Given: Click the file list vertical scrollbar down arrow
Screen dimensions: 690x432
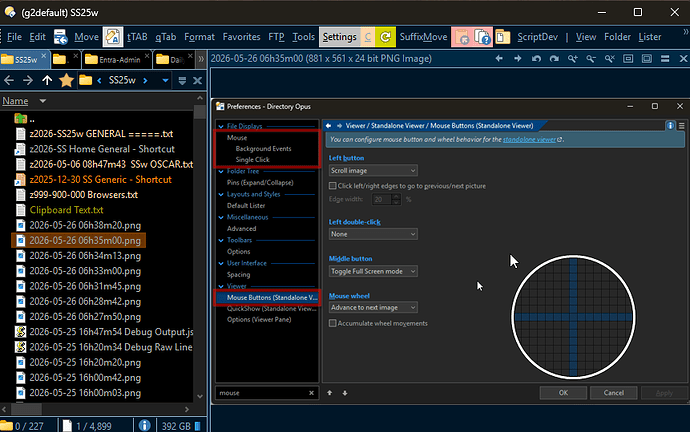Looking at the screenshot, I should 200,396.
